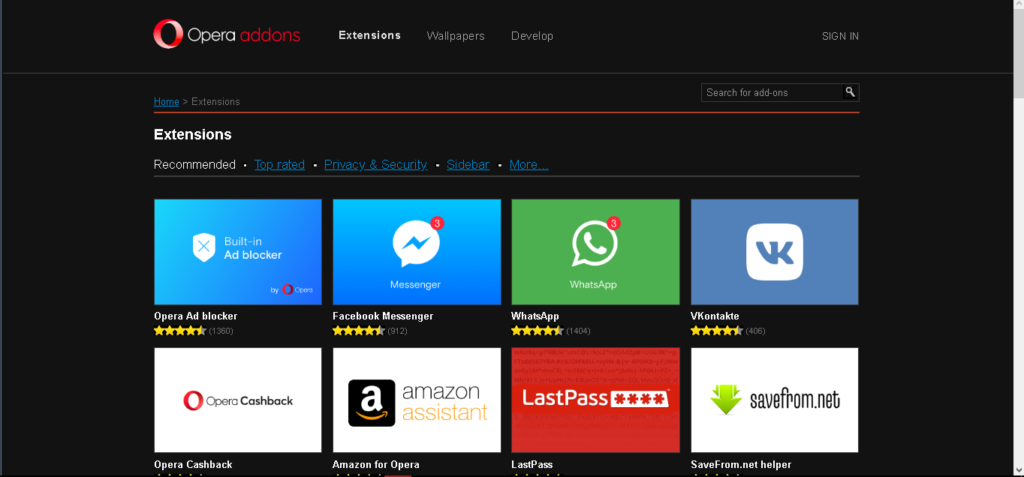Click the page scrollbar up arrow
This screenshot has height=477, width=1024.
pos(1018,5)
